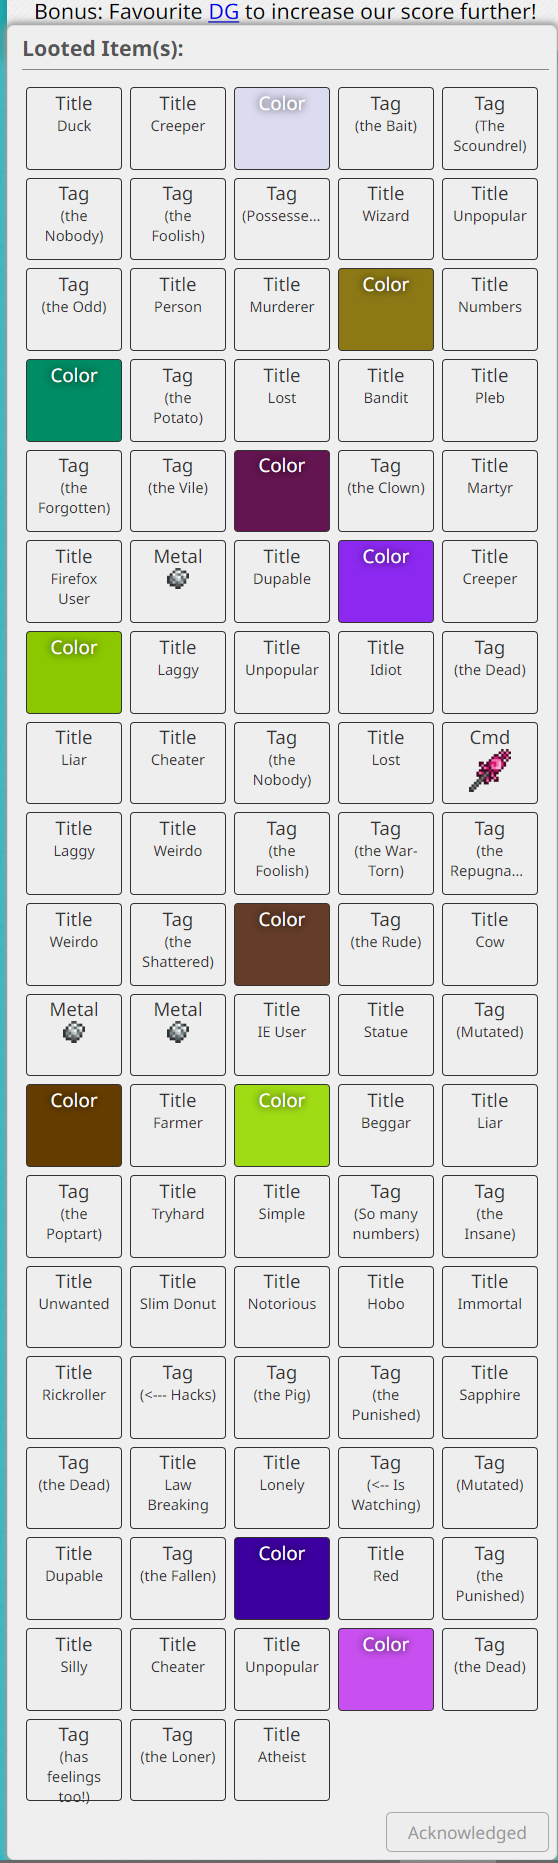Select the Metal item above the Color tile
558x1863 pixels.
point(74,1035)
